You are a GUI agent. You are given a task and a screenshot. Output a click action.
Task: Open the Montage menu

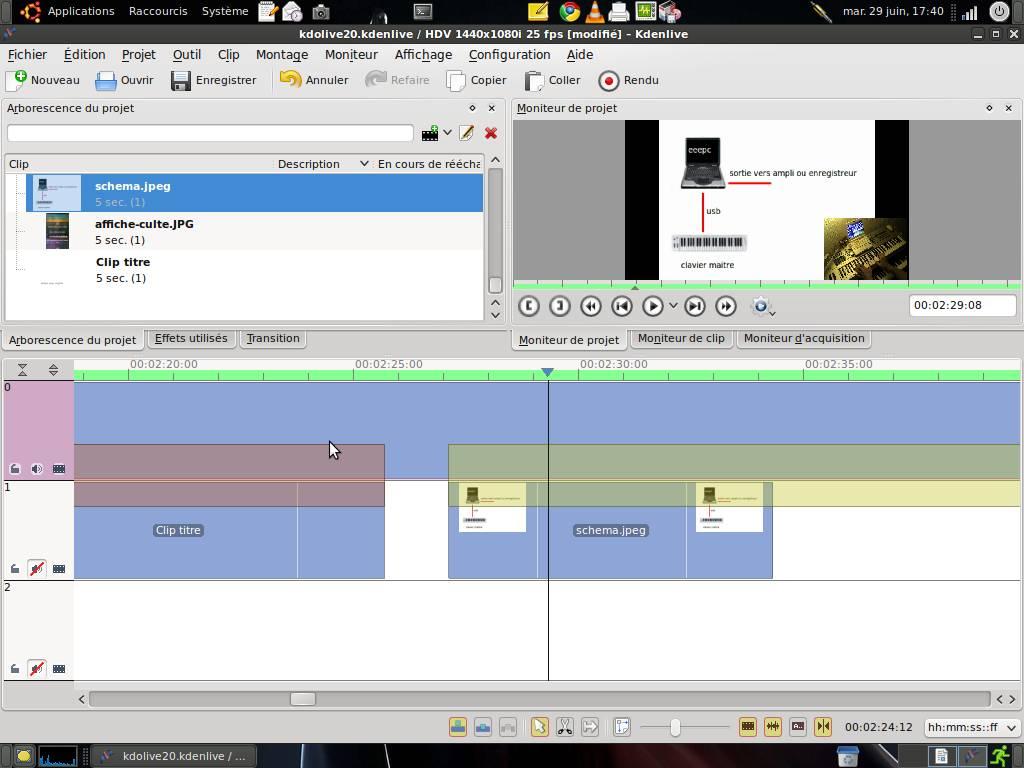[281, 55]
